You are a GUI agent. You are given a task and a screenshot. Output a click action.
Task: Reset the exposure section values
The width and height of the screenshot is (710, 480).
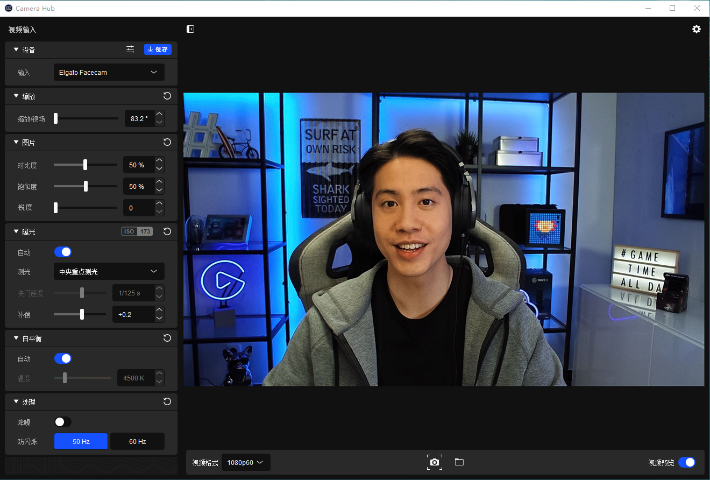166,231
